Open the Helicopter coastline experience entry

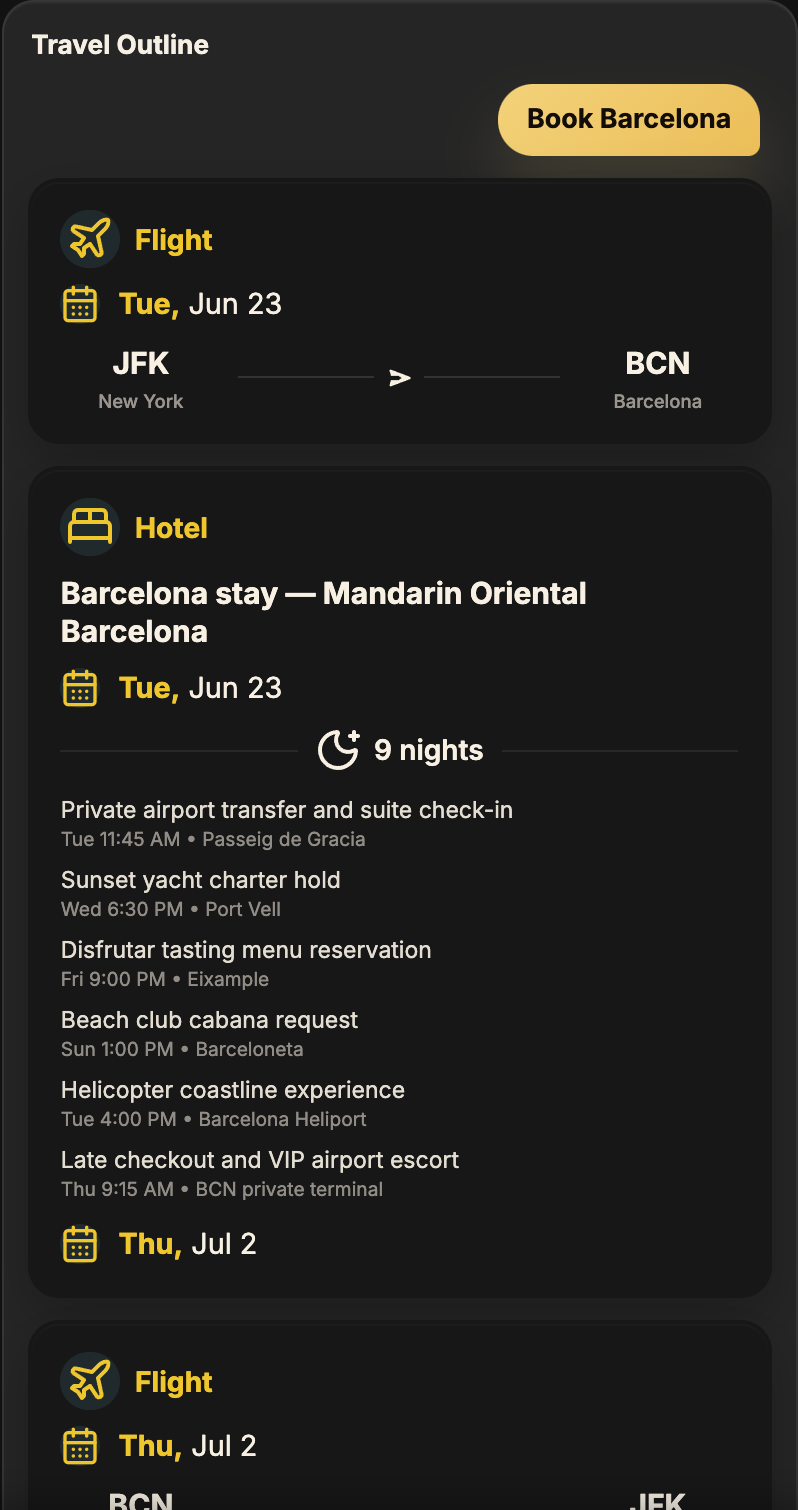(233, 1090)
